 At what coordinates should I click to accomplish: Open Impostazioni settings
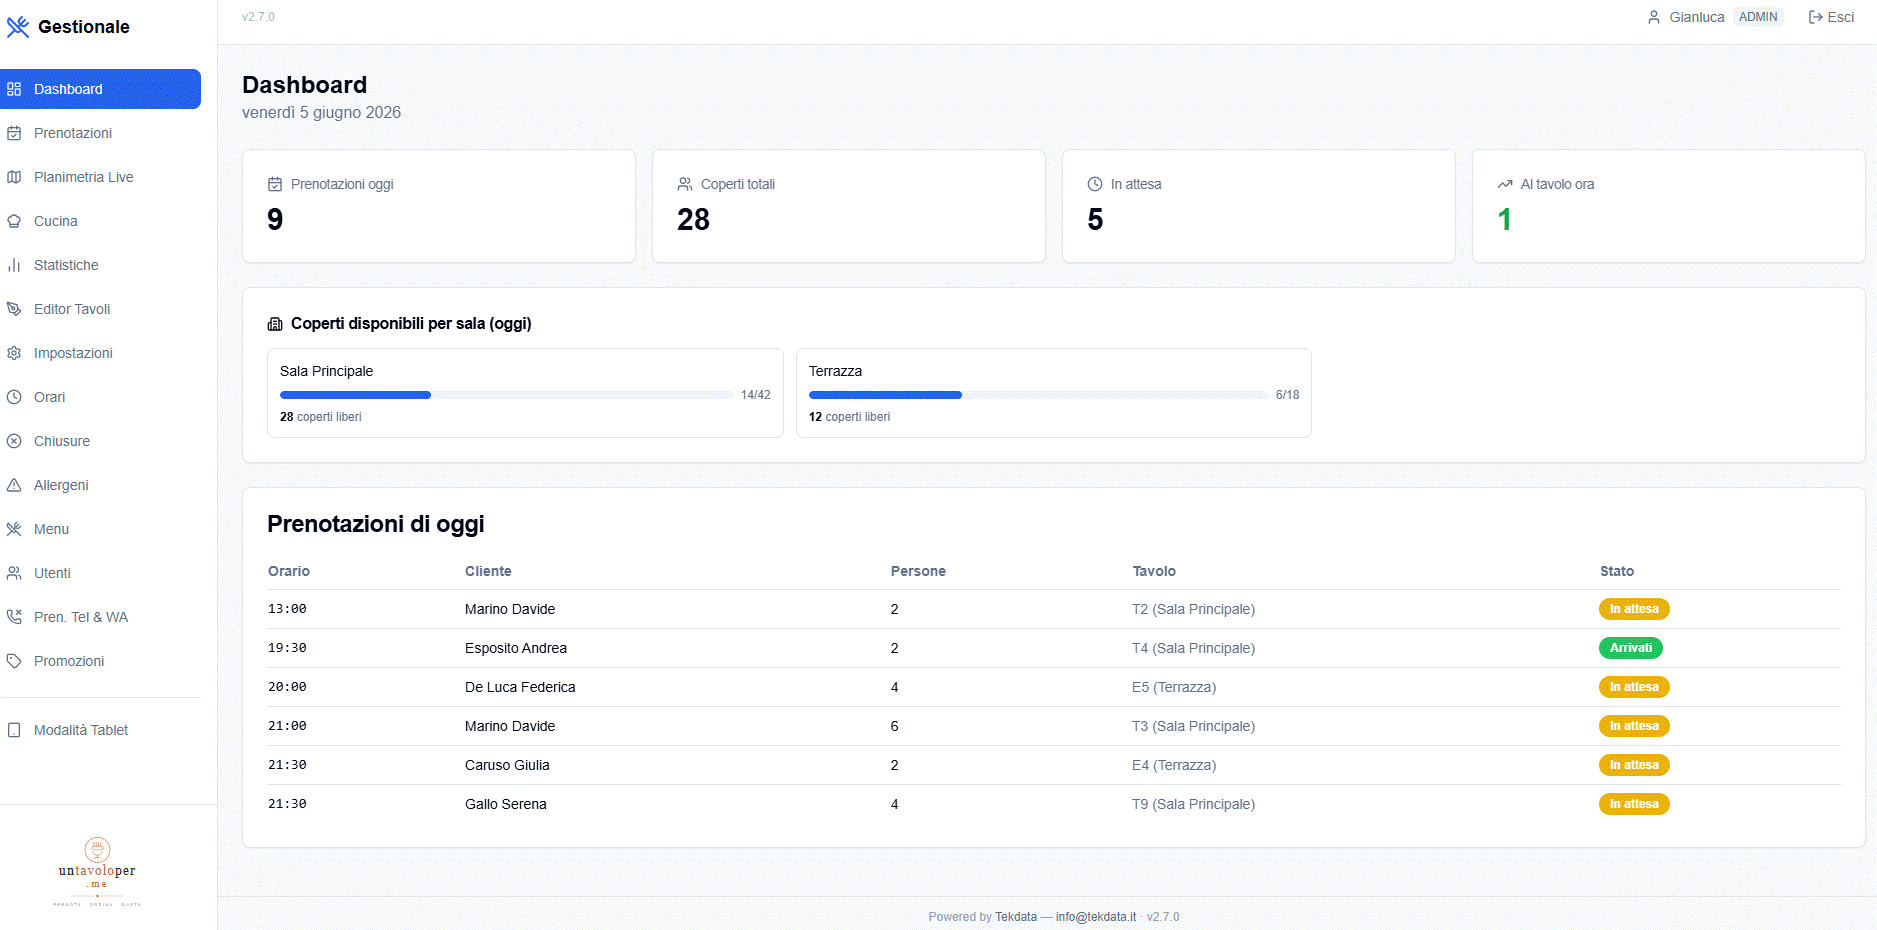point(100,353)
